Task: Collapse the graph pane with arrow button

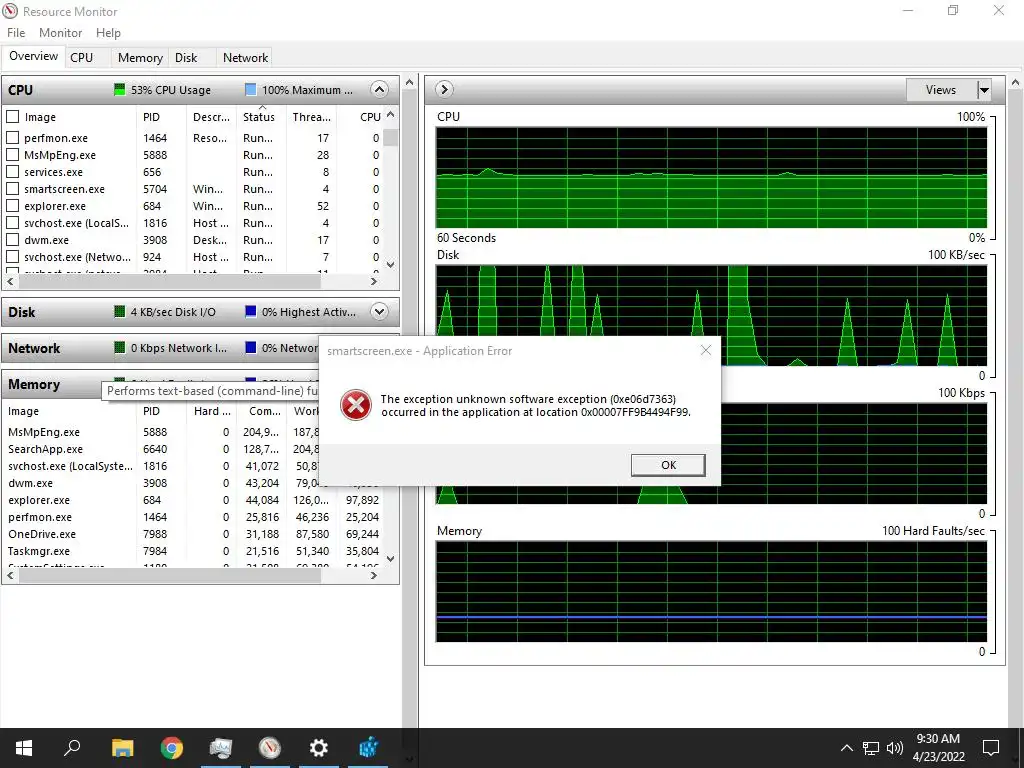Action: pyautogui.click(x=444, y=89)
